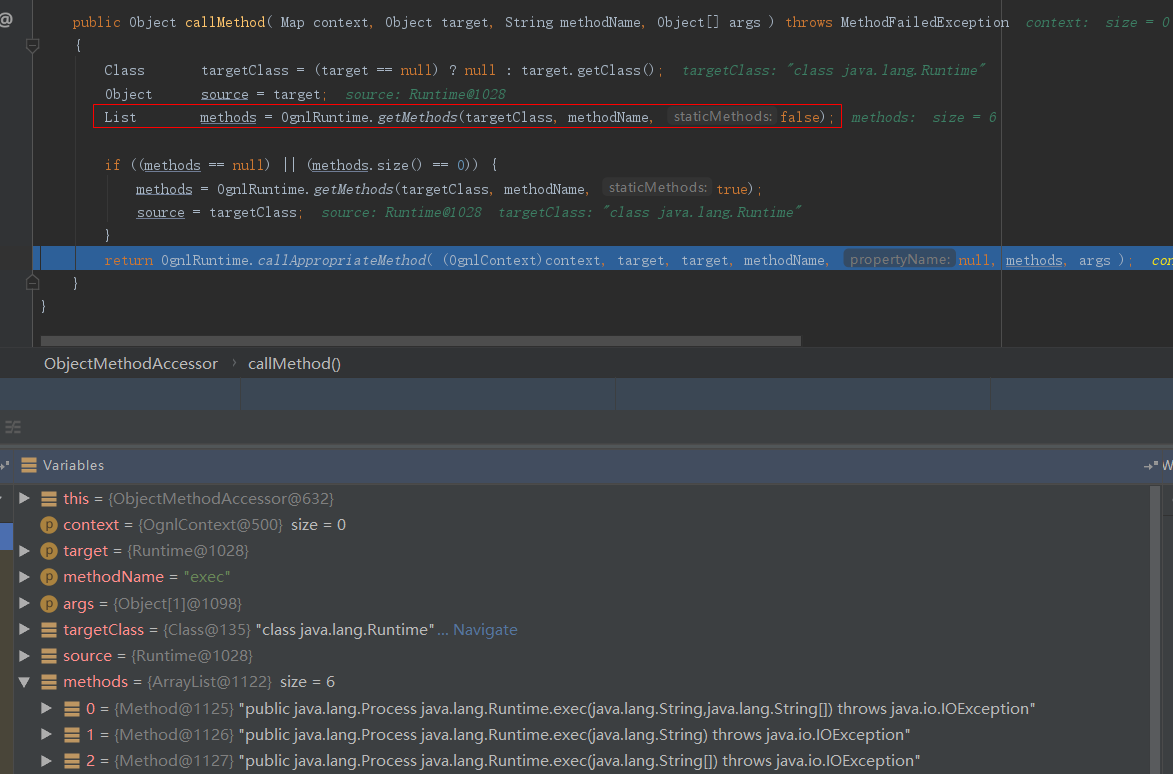Click the field icon beside targetClass variable
The width and height of the screenshot is (1173, 774).
point(48,630)
